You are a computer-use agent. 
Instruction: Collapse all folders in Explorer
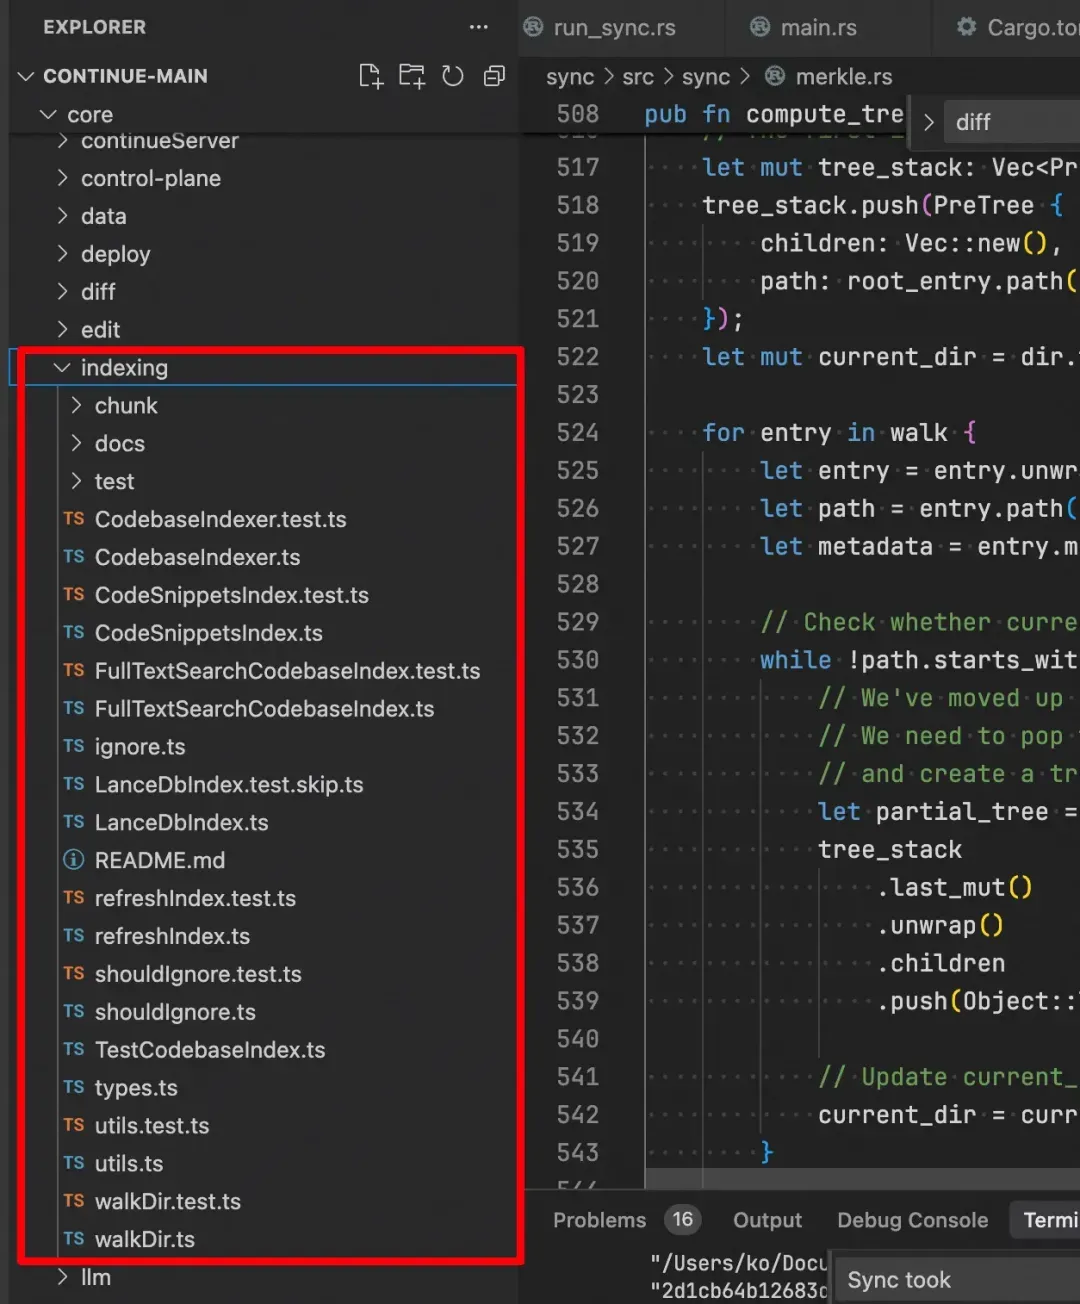tap(494, 76)
